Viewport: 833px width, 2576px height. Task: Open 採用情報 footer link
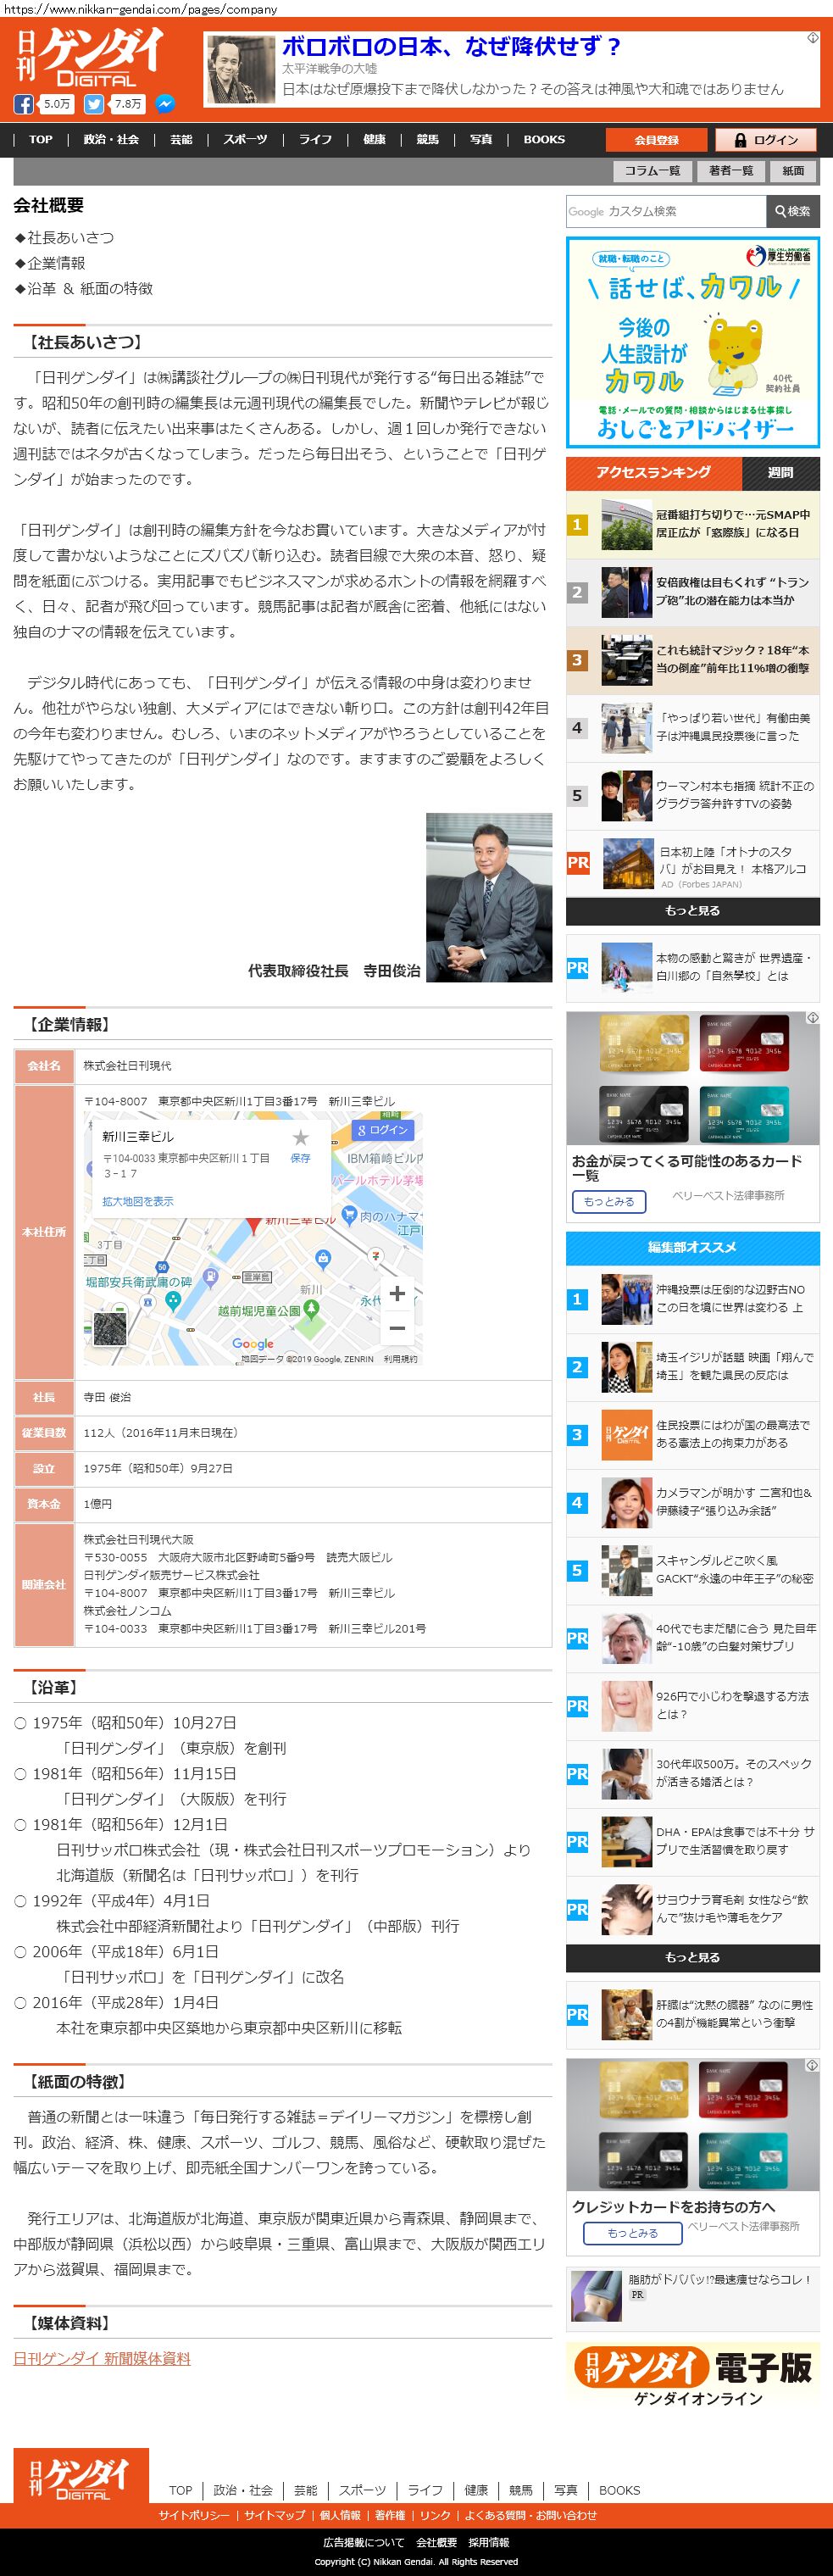(x=489, y=2541)
